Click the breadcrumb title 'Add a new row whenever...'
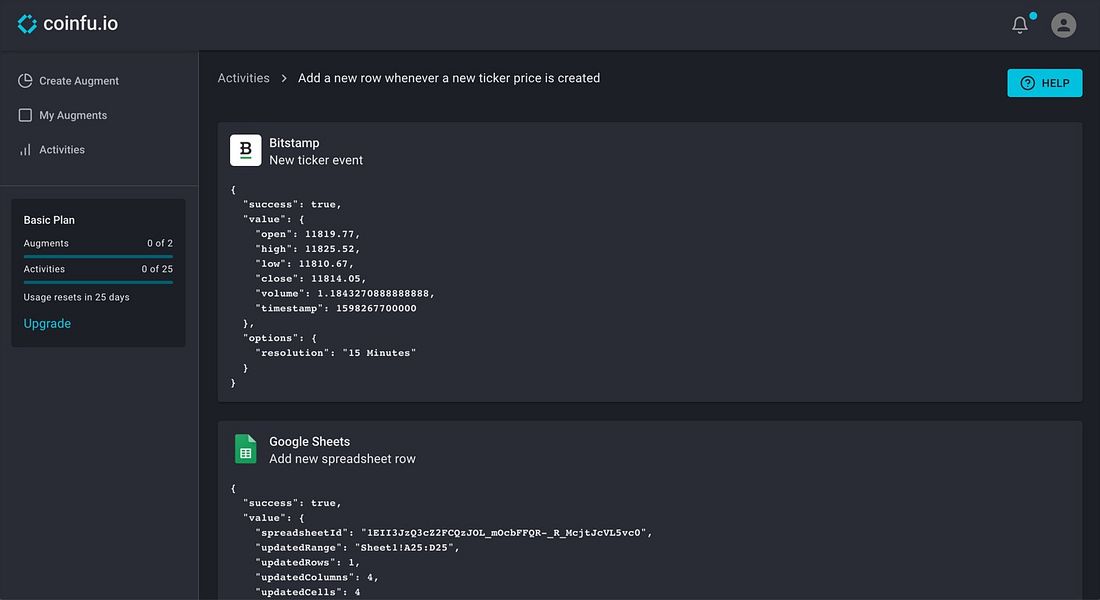This screenshot has height=600, width=1100. coord(449,78)
